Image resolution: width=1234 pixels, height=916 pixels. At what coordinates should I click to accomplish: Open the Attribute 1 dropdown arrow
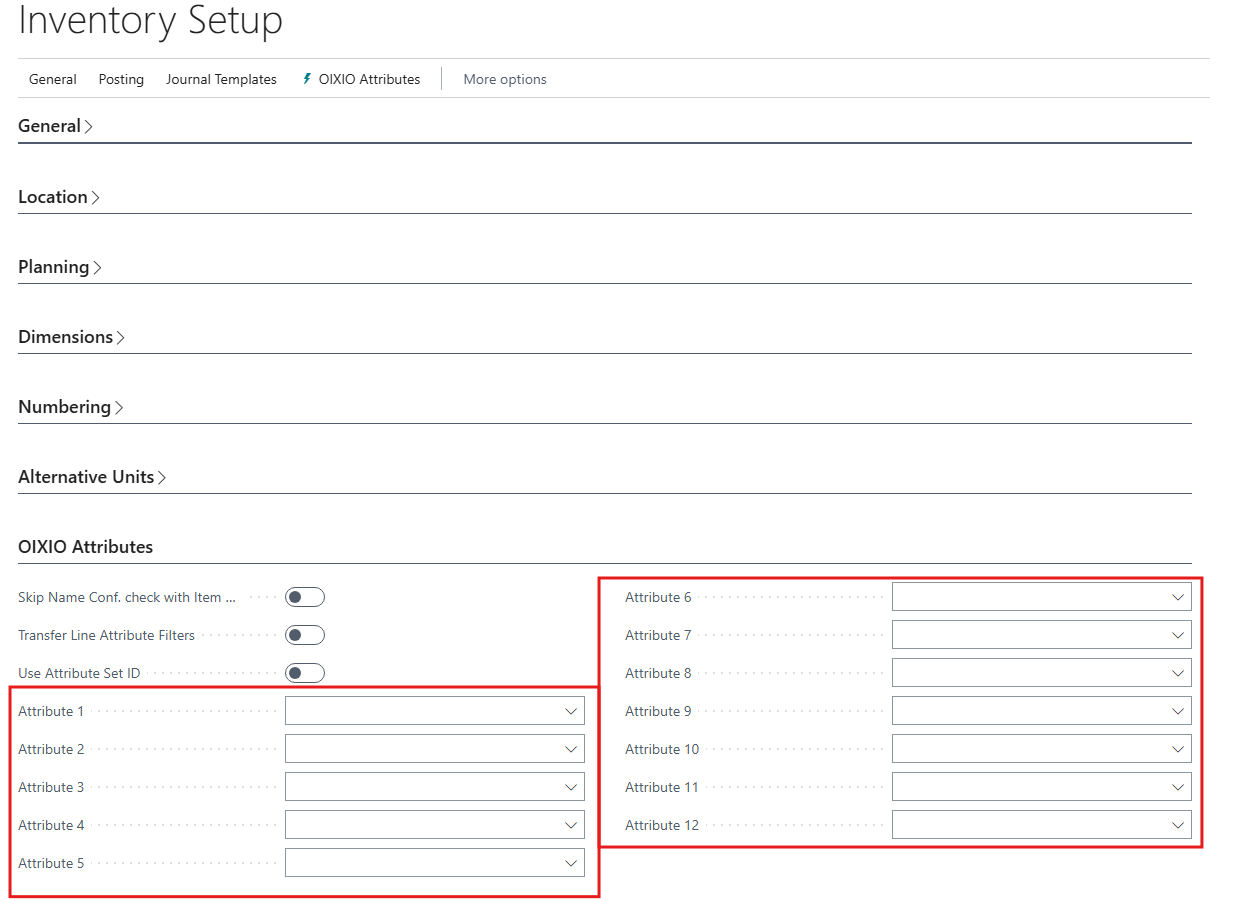(x=571, y=712)
